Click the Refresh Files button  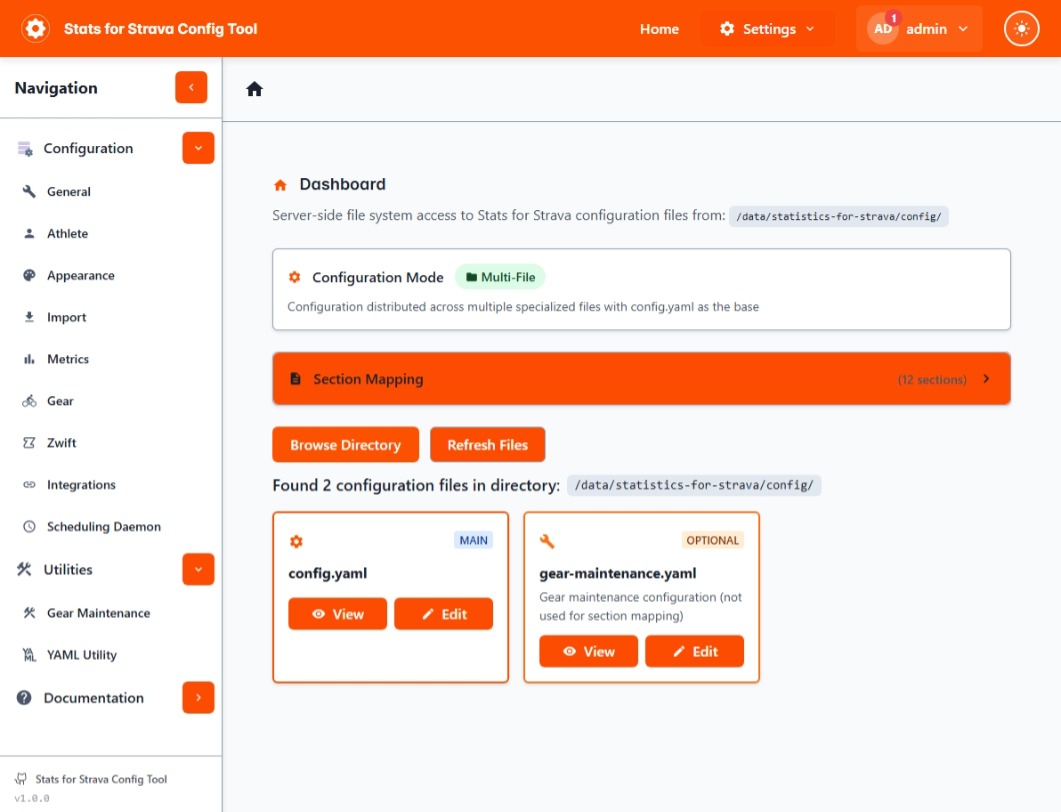(x=487, y=445)
